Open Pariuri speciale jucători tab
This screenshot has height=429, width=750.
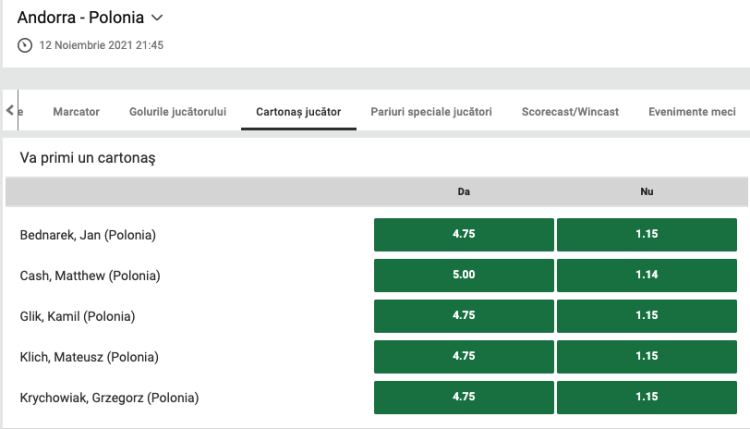[431, 112]
